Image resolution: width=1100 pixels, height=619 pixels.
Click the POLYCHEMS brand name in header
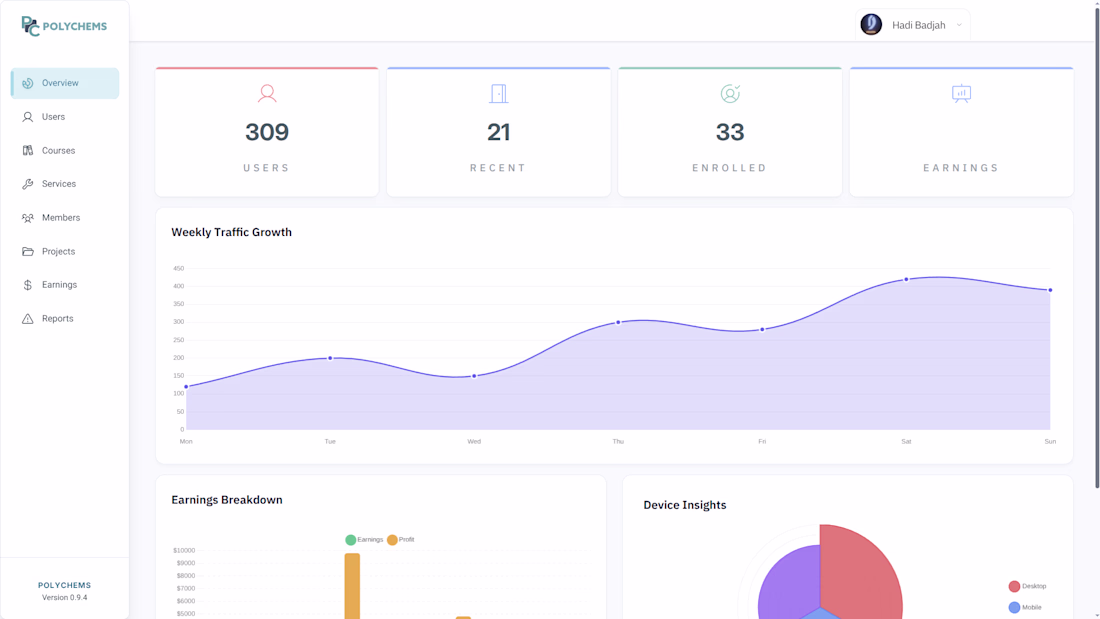tap(74, 27)
